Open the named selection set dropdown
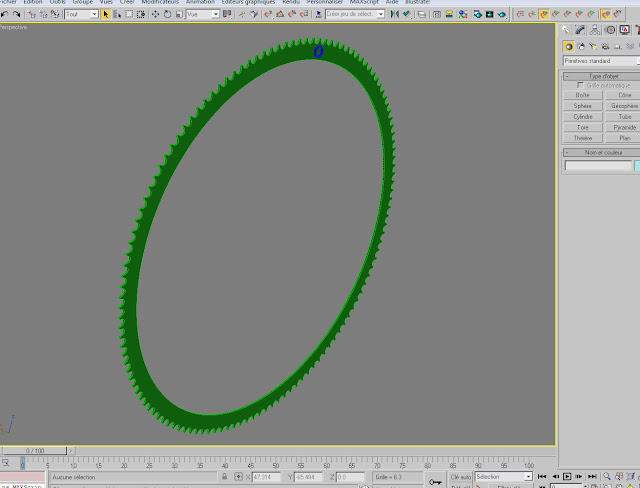This screenshot has width=640, height=488. coord(355,14)
